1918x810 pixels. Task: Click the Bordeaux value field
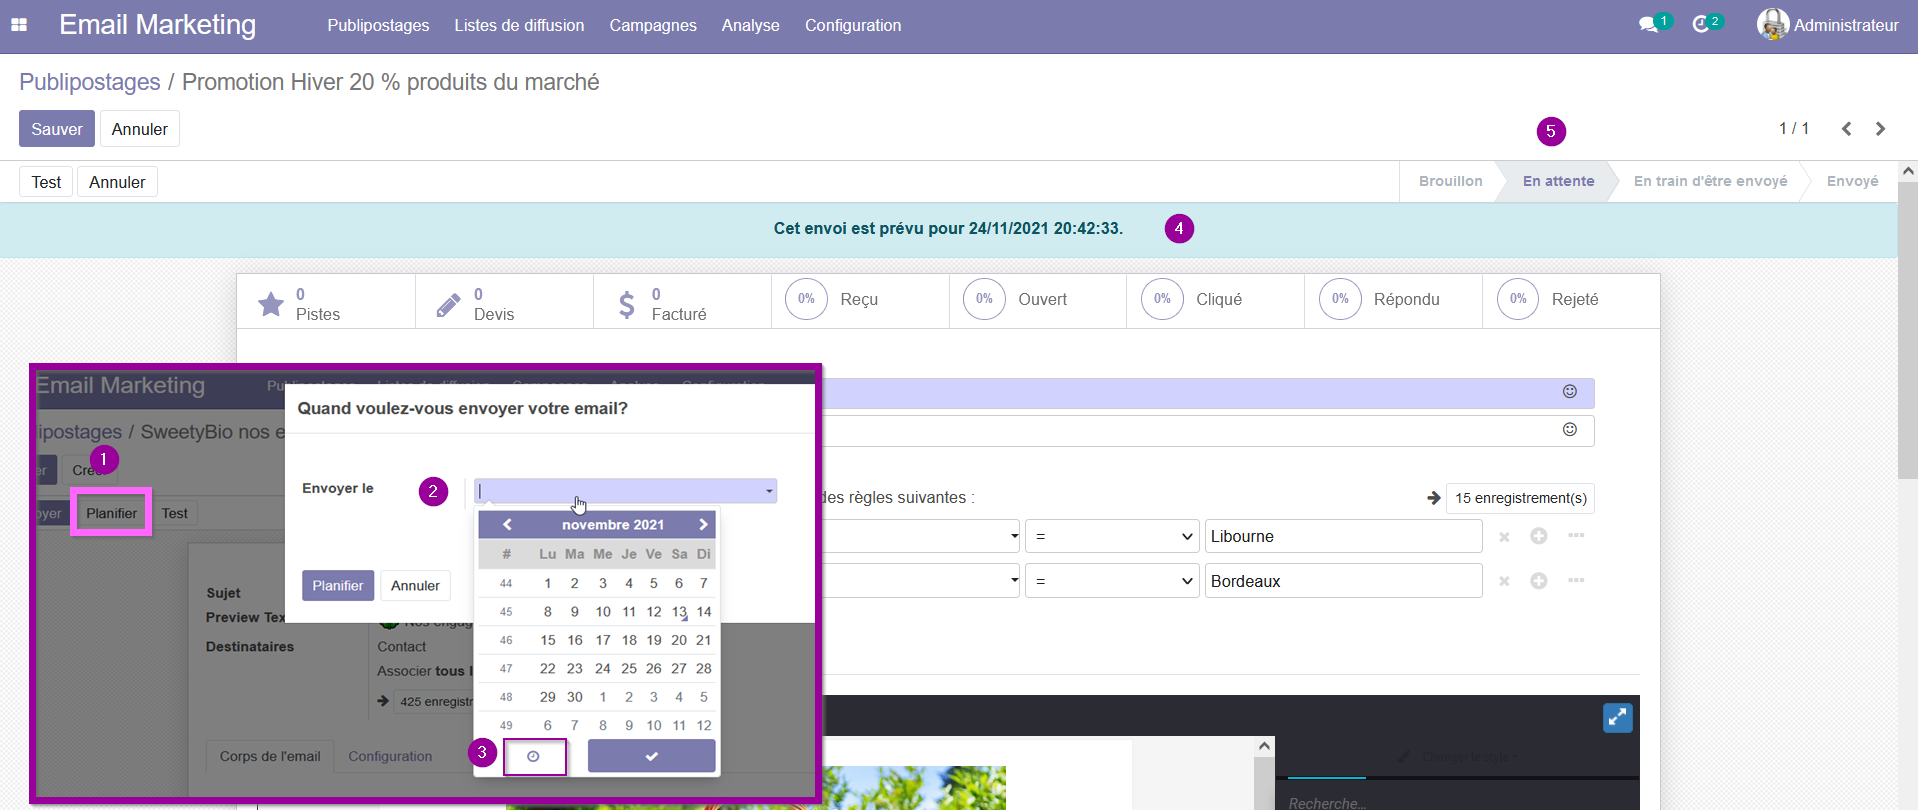pyautogui.click(x=1343, y=581)
